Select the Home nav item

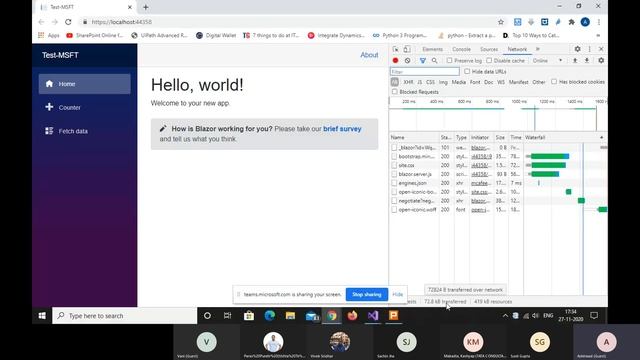tap(84, 84)
